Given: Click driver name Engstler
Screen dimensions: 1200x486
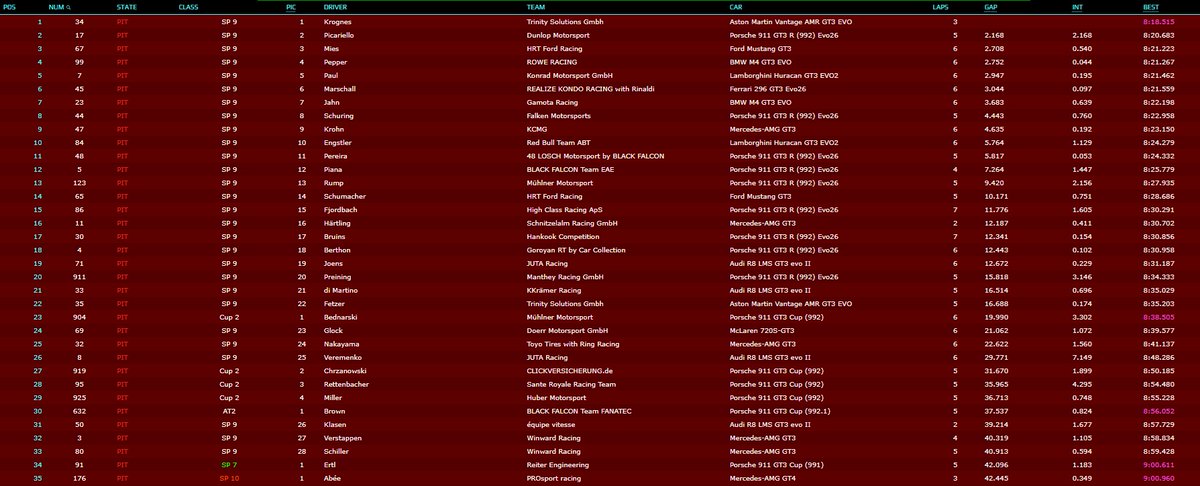Looking at the screenshot, I should 339,142.
